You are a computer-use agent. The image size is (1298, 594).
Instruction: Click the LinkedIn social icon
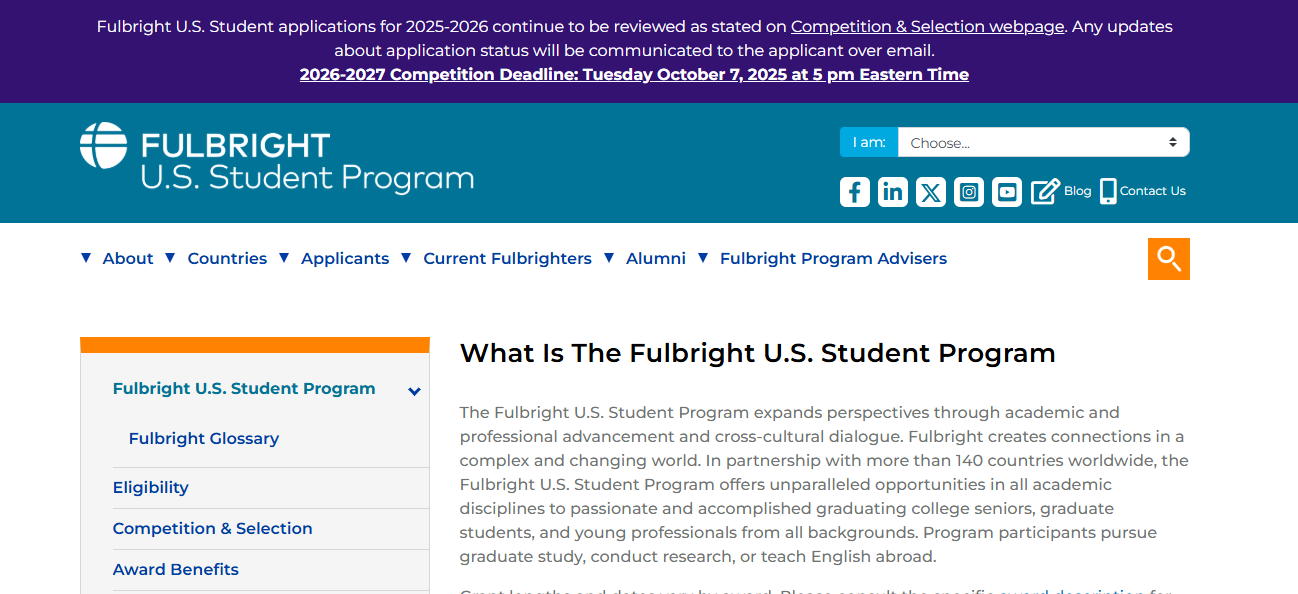[893, 191]
